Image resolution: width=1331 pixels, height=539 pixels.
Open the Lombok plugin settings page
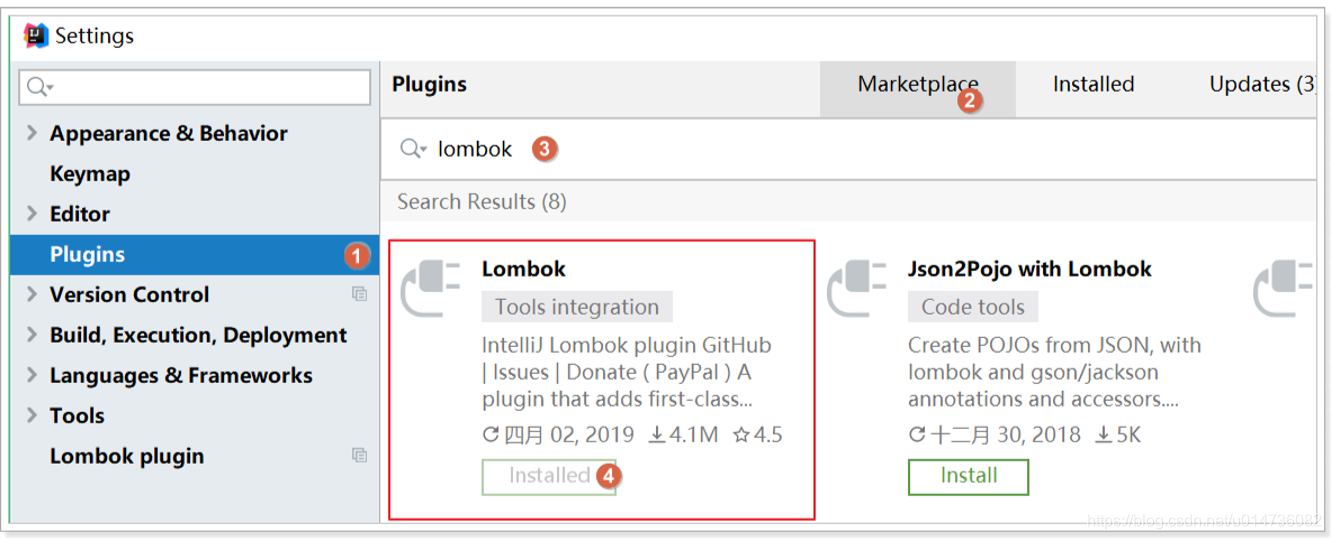point(127,455)
